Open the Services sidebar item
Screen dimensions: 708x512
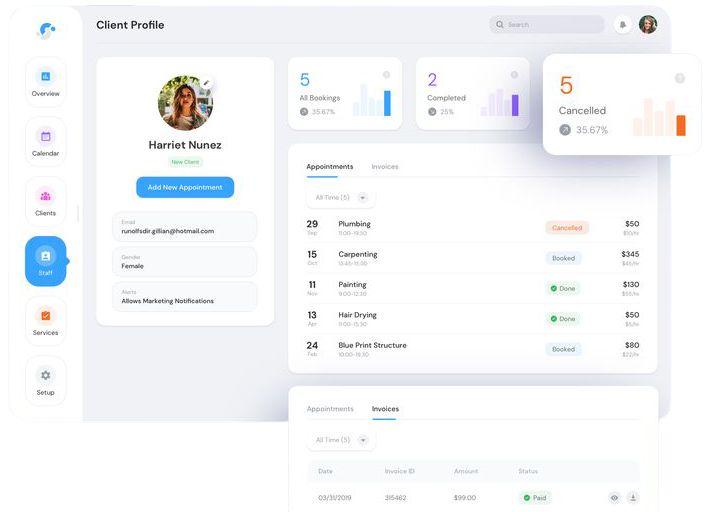click(x=46, y=321)
